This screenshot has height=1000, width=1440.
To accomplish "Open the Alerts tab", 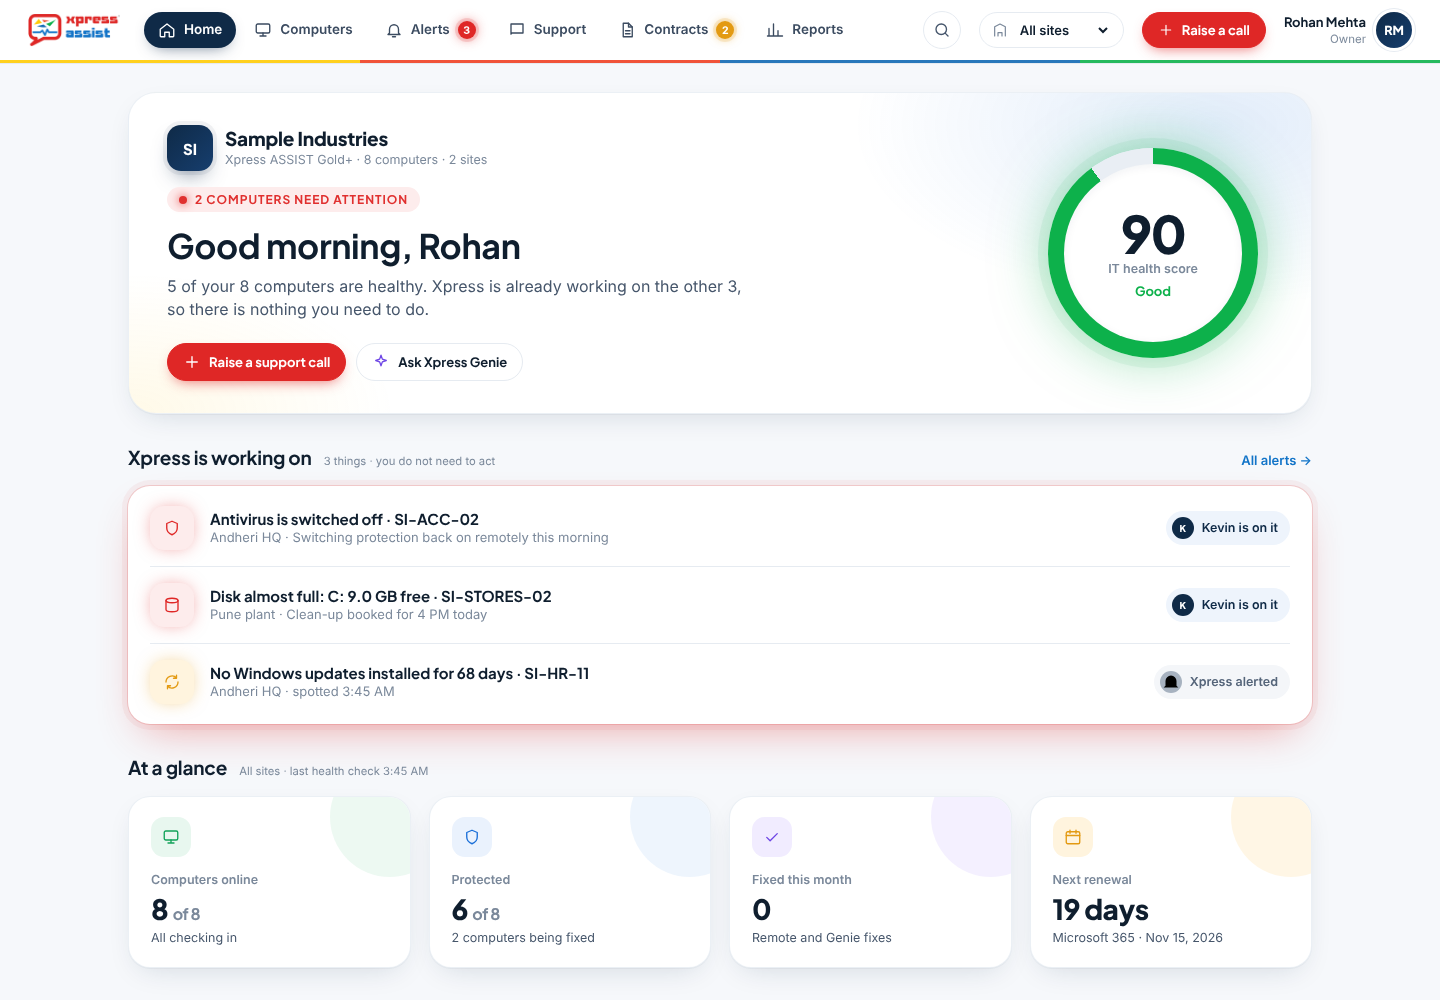I will (x=431, y=30).
